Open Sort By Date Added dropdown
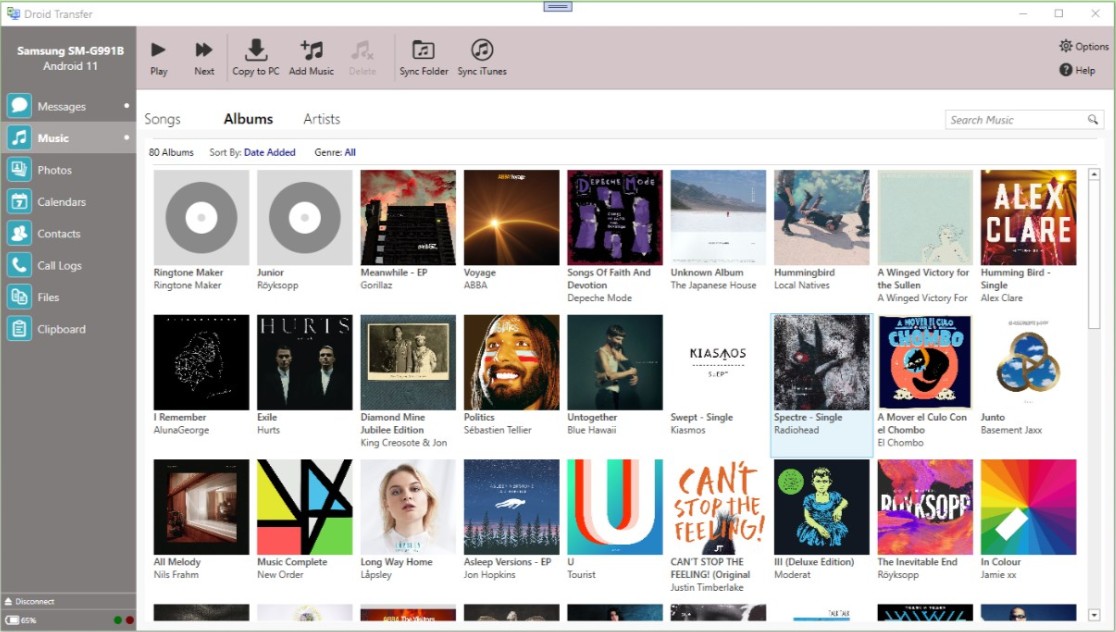1116x632 pixels. pos(270,152)
